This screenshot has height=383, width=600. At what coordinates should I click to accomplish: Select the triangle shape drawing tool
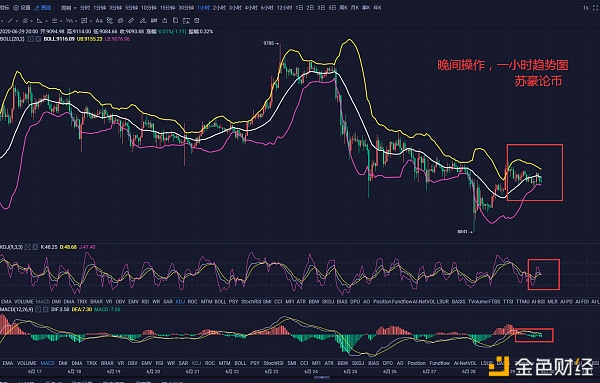click(39, 21)
